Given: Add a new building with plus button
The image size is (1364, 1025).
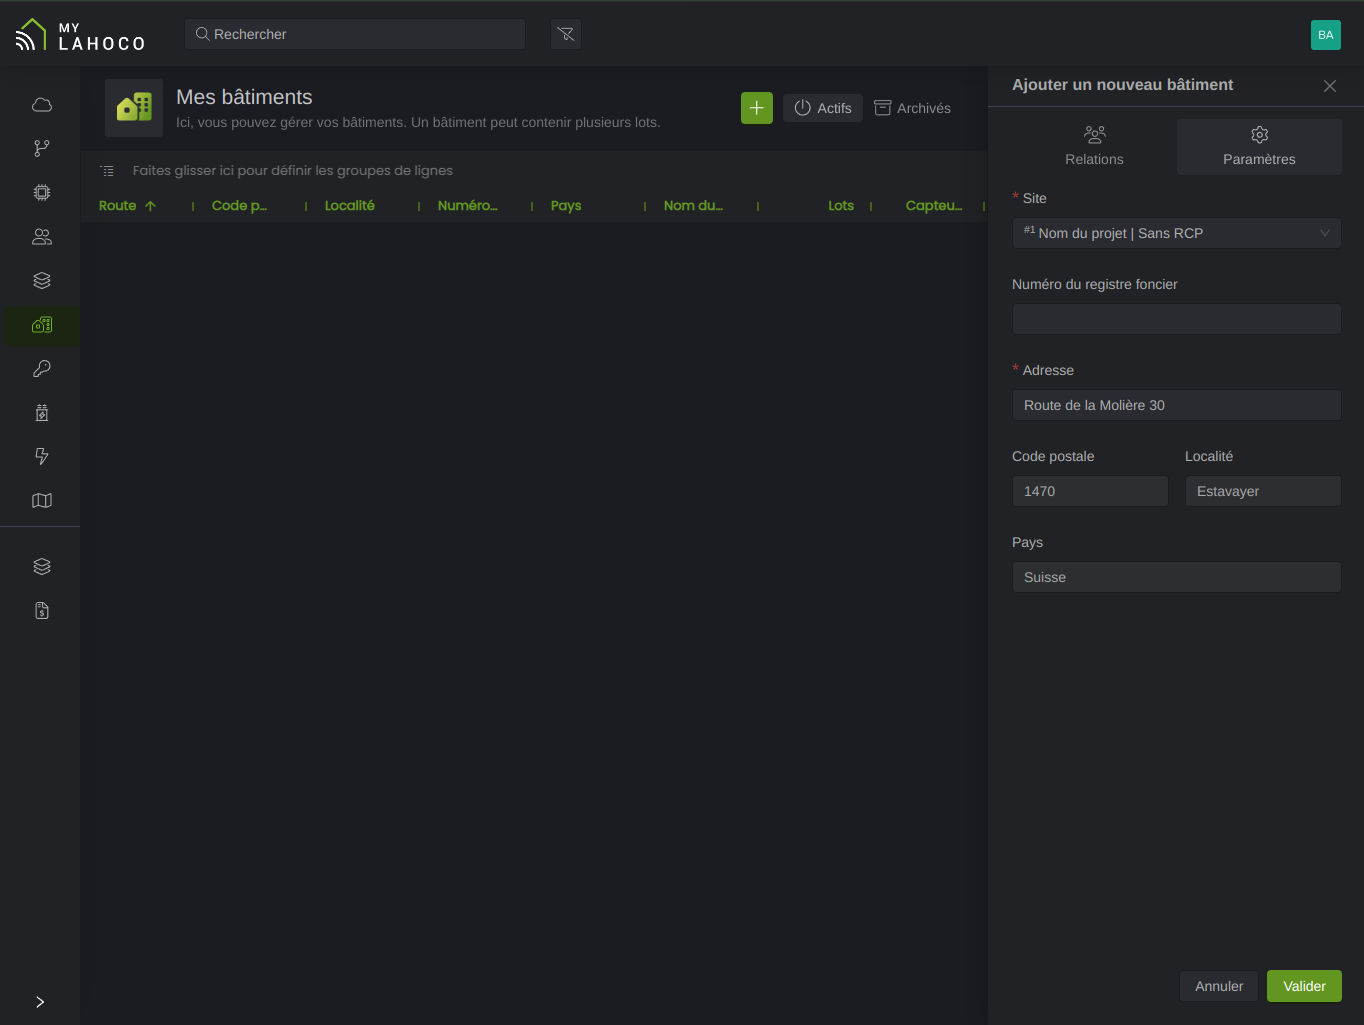Looking at the screenshot, I should [757, 108].
